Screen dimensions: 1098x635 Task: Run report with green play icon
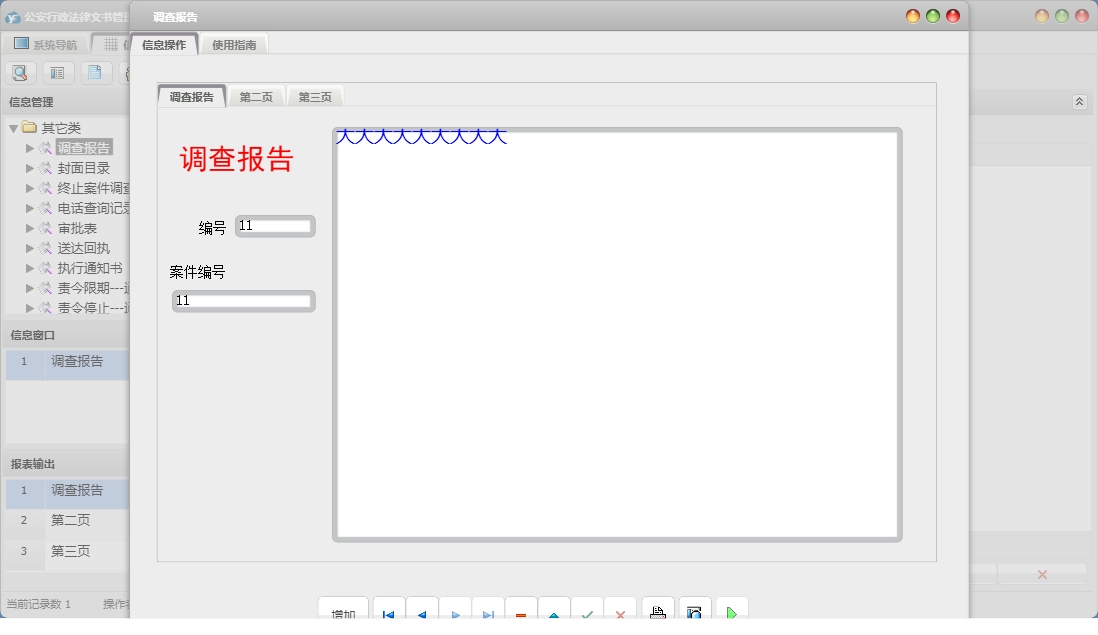pos(731,611)
